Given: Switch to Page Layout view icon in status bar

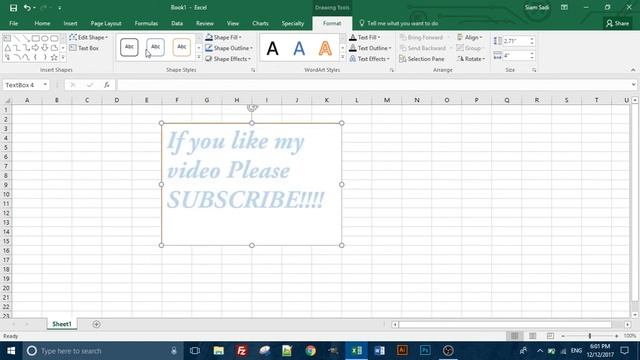Looking at the screenshot, I should tap(532, 336).
